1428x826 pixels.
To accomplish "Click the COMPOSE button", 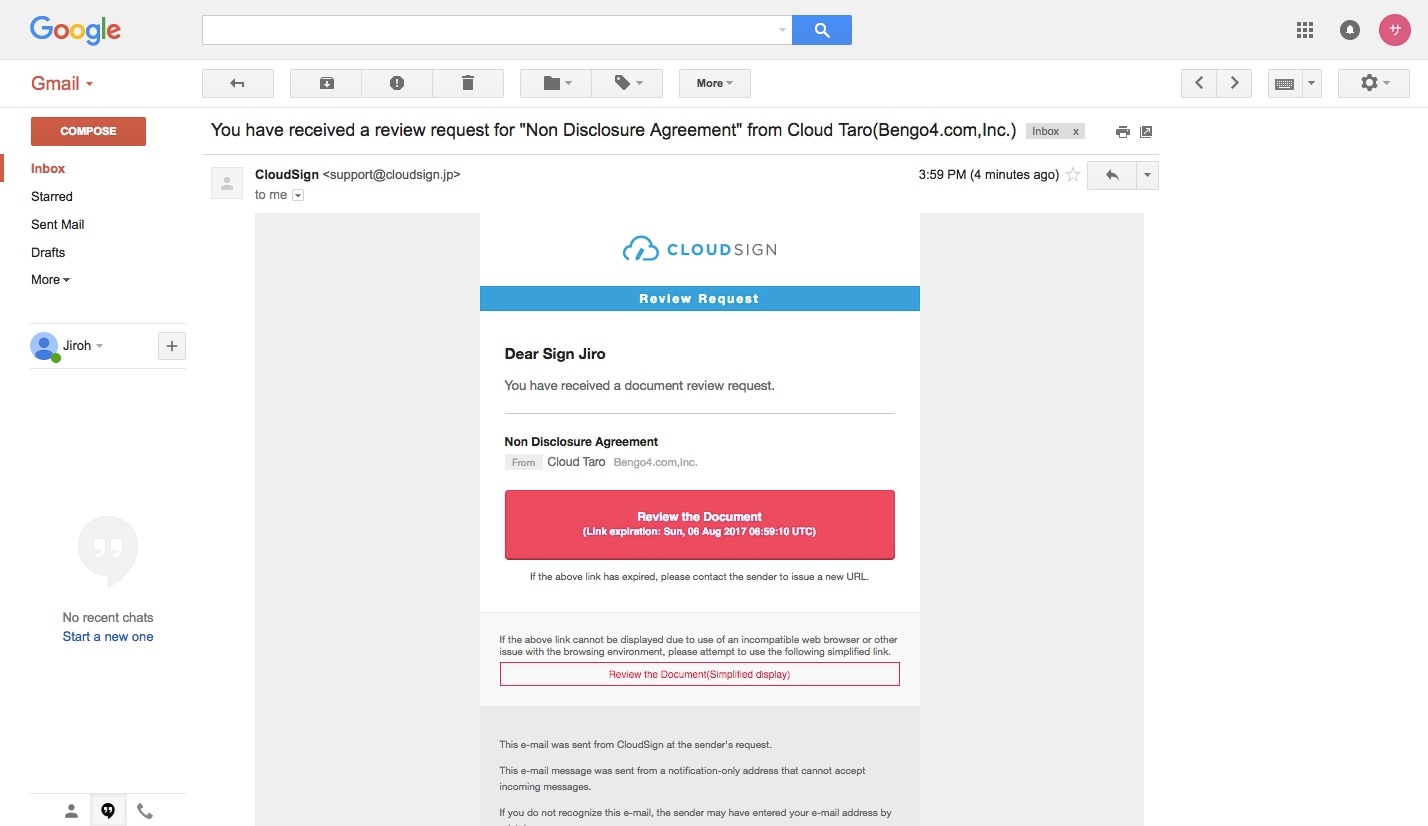I will click(88, 131).
